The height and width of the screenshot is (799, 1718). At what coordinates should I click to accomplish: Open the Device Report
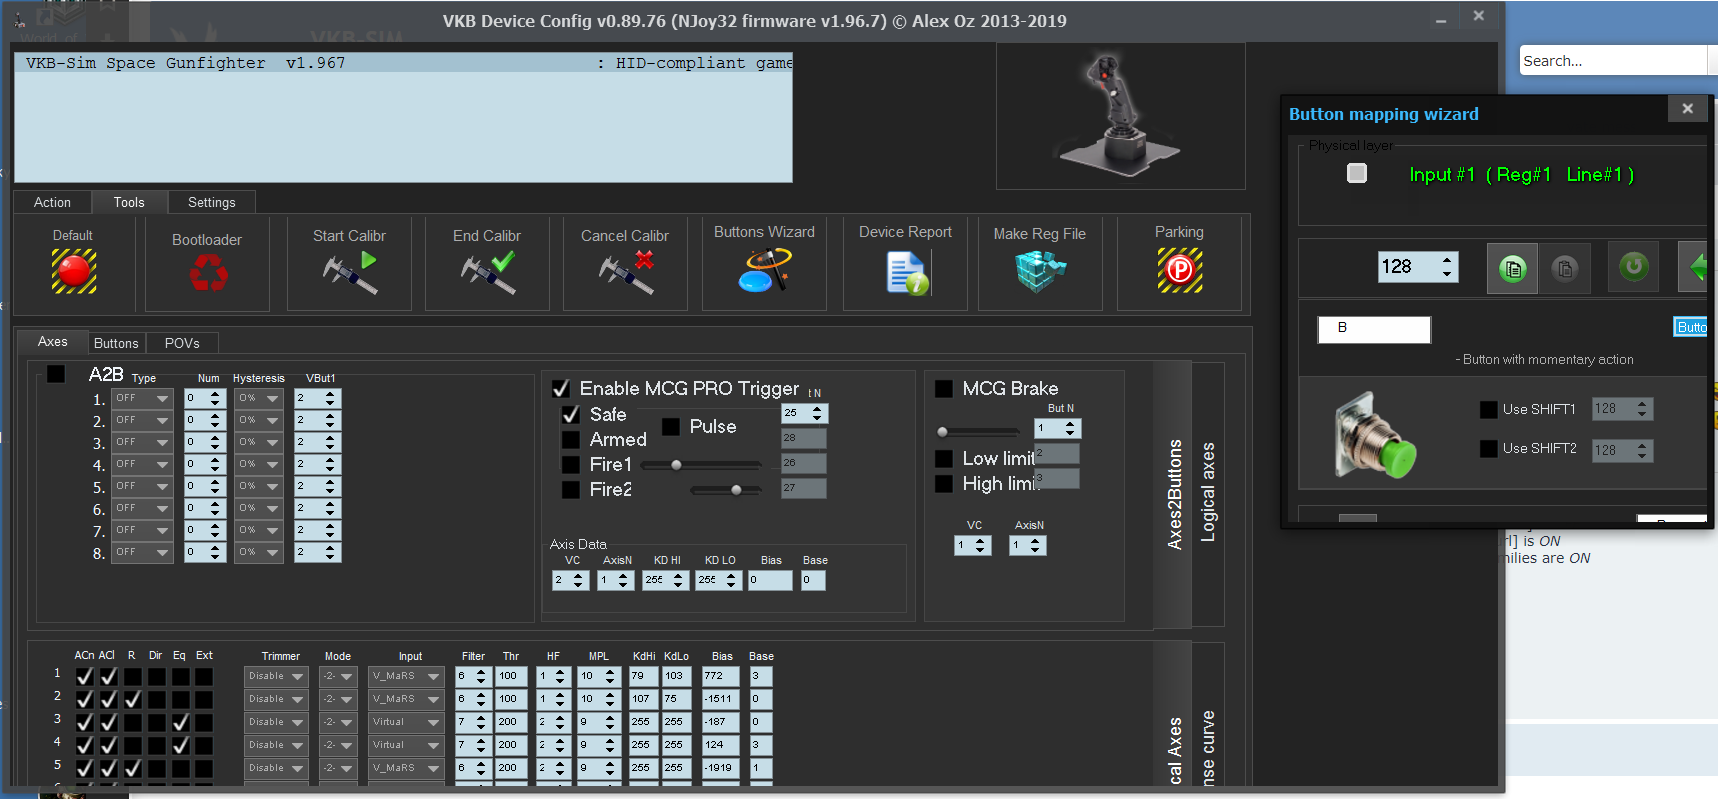click(x=907, y=272)
